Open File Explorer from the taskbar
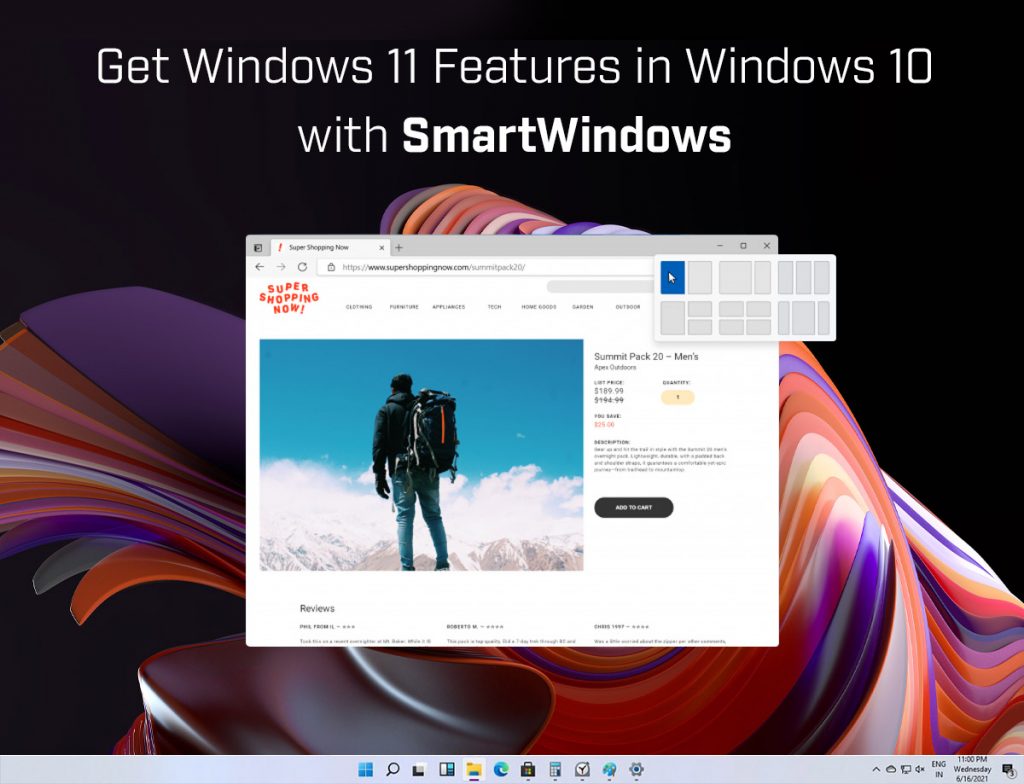1024x784 pixels. coord(474,770)
